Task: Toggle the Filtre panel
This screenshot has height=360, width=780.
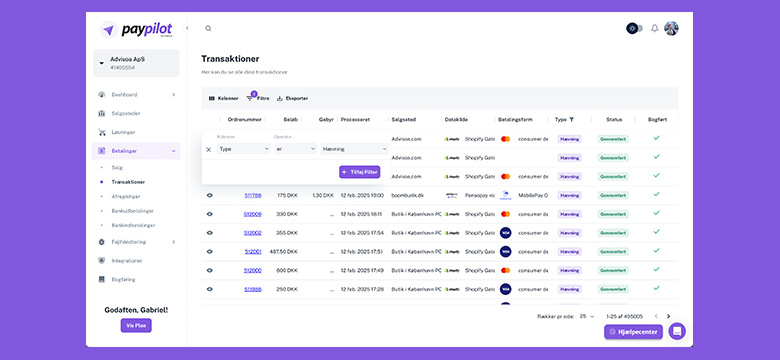Action: (x=258, y=98)
